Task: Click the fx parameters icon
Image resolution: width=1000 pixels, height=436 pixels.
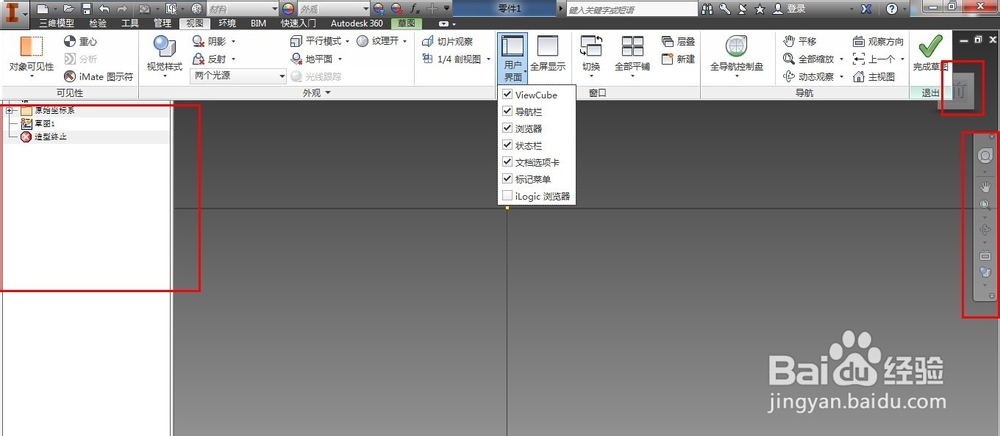Action: [415, 9]
